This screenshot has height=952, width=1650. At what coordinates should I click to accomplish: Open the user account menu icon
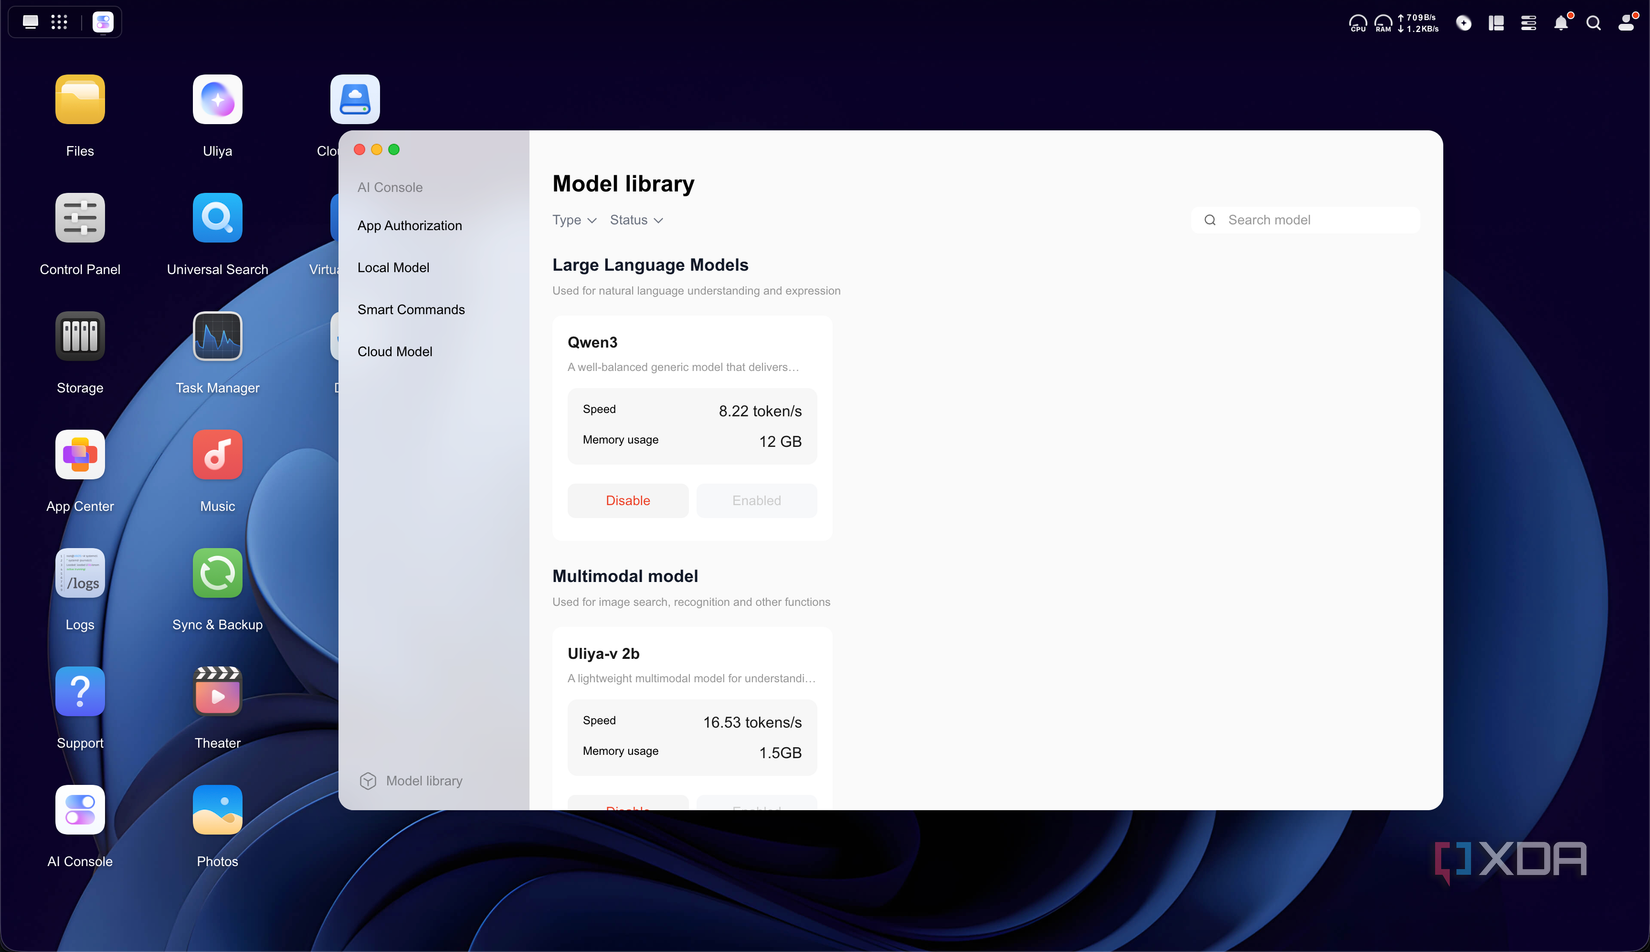point(1628,22)
